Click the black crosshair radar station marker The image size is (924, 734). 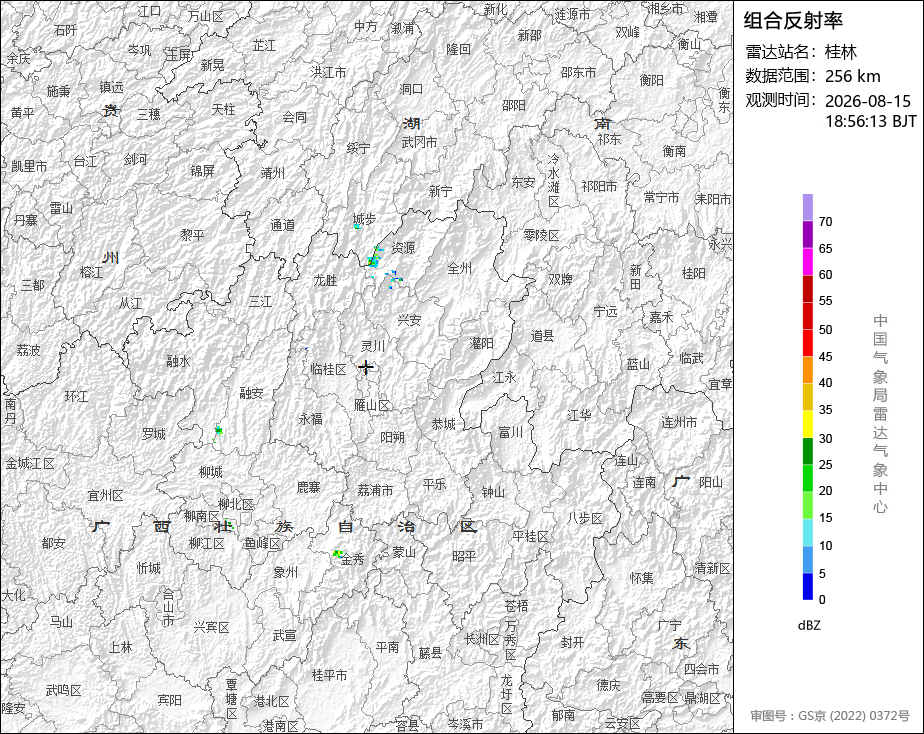pos(367,367)
